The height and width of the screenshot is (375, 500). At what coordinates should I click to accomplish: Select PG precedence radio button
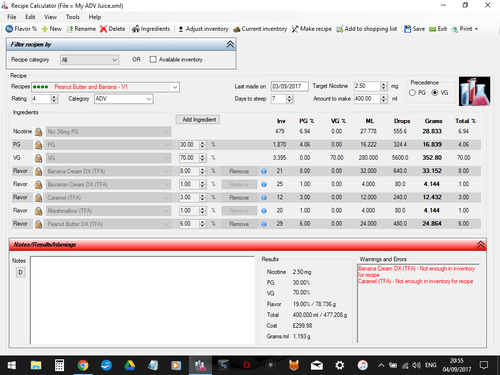[x=412, y=93]
